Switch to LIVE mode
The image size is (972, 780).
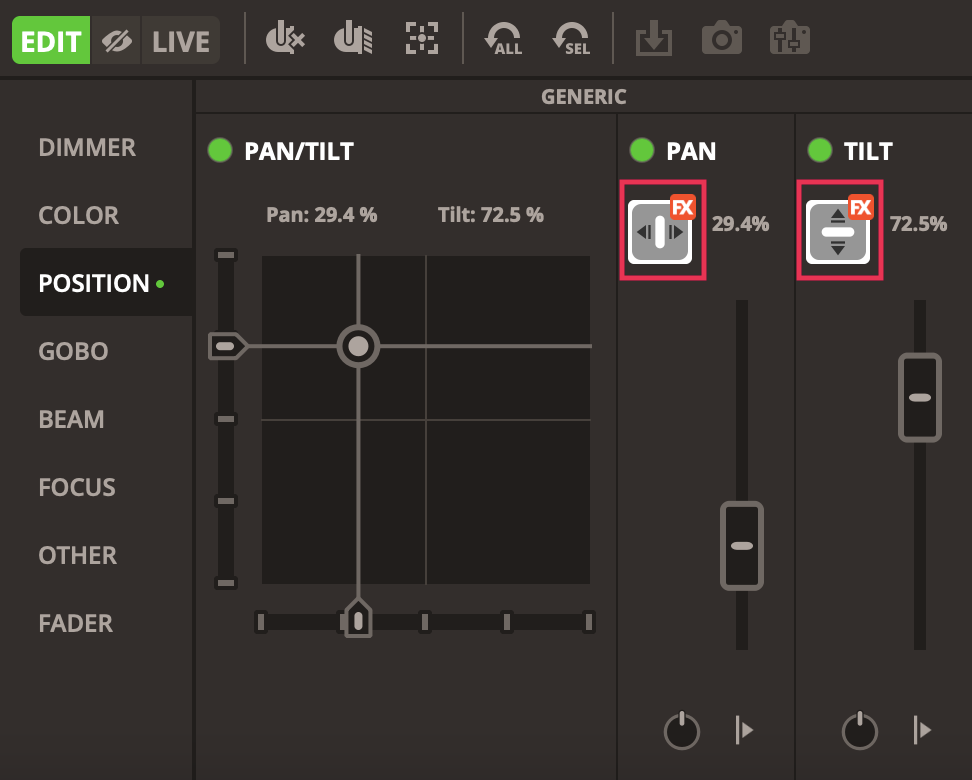181,41
